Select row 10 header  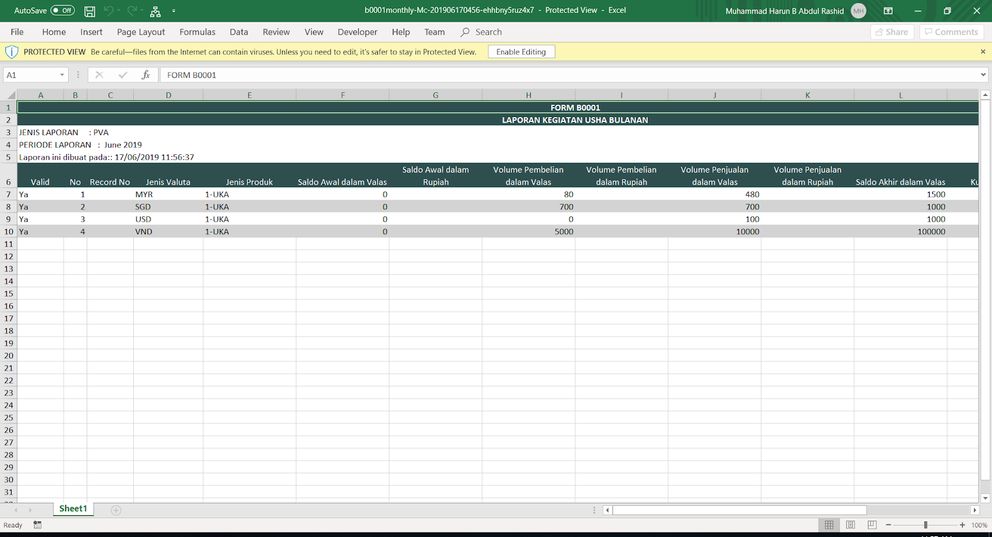[x=9, y=231]
